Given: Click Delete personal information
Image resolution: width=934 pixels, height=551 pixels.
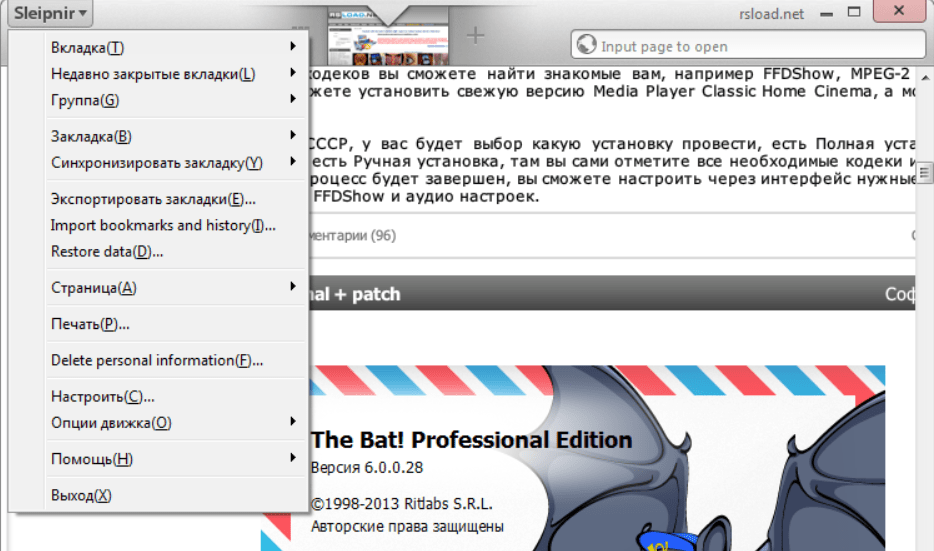Looking at the screenshot, I should pos(156,360).
